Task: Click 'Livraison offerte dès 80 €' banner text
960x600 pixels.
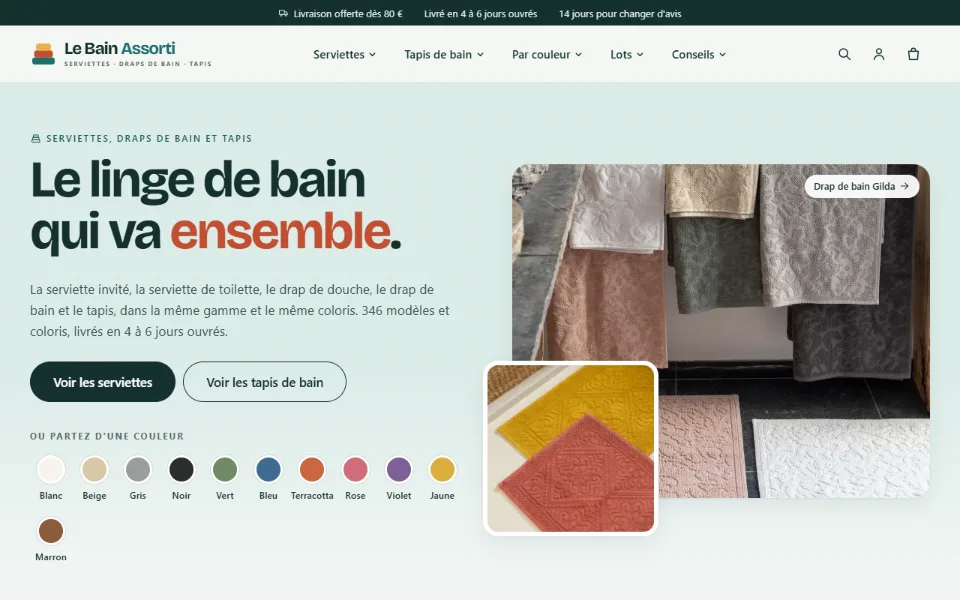Action: tap(348, 13)
